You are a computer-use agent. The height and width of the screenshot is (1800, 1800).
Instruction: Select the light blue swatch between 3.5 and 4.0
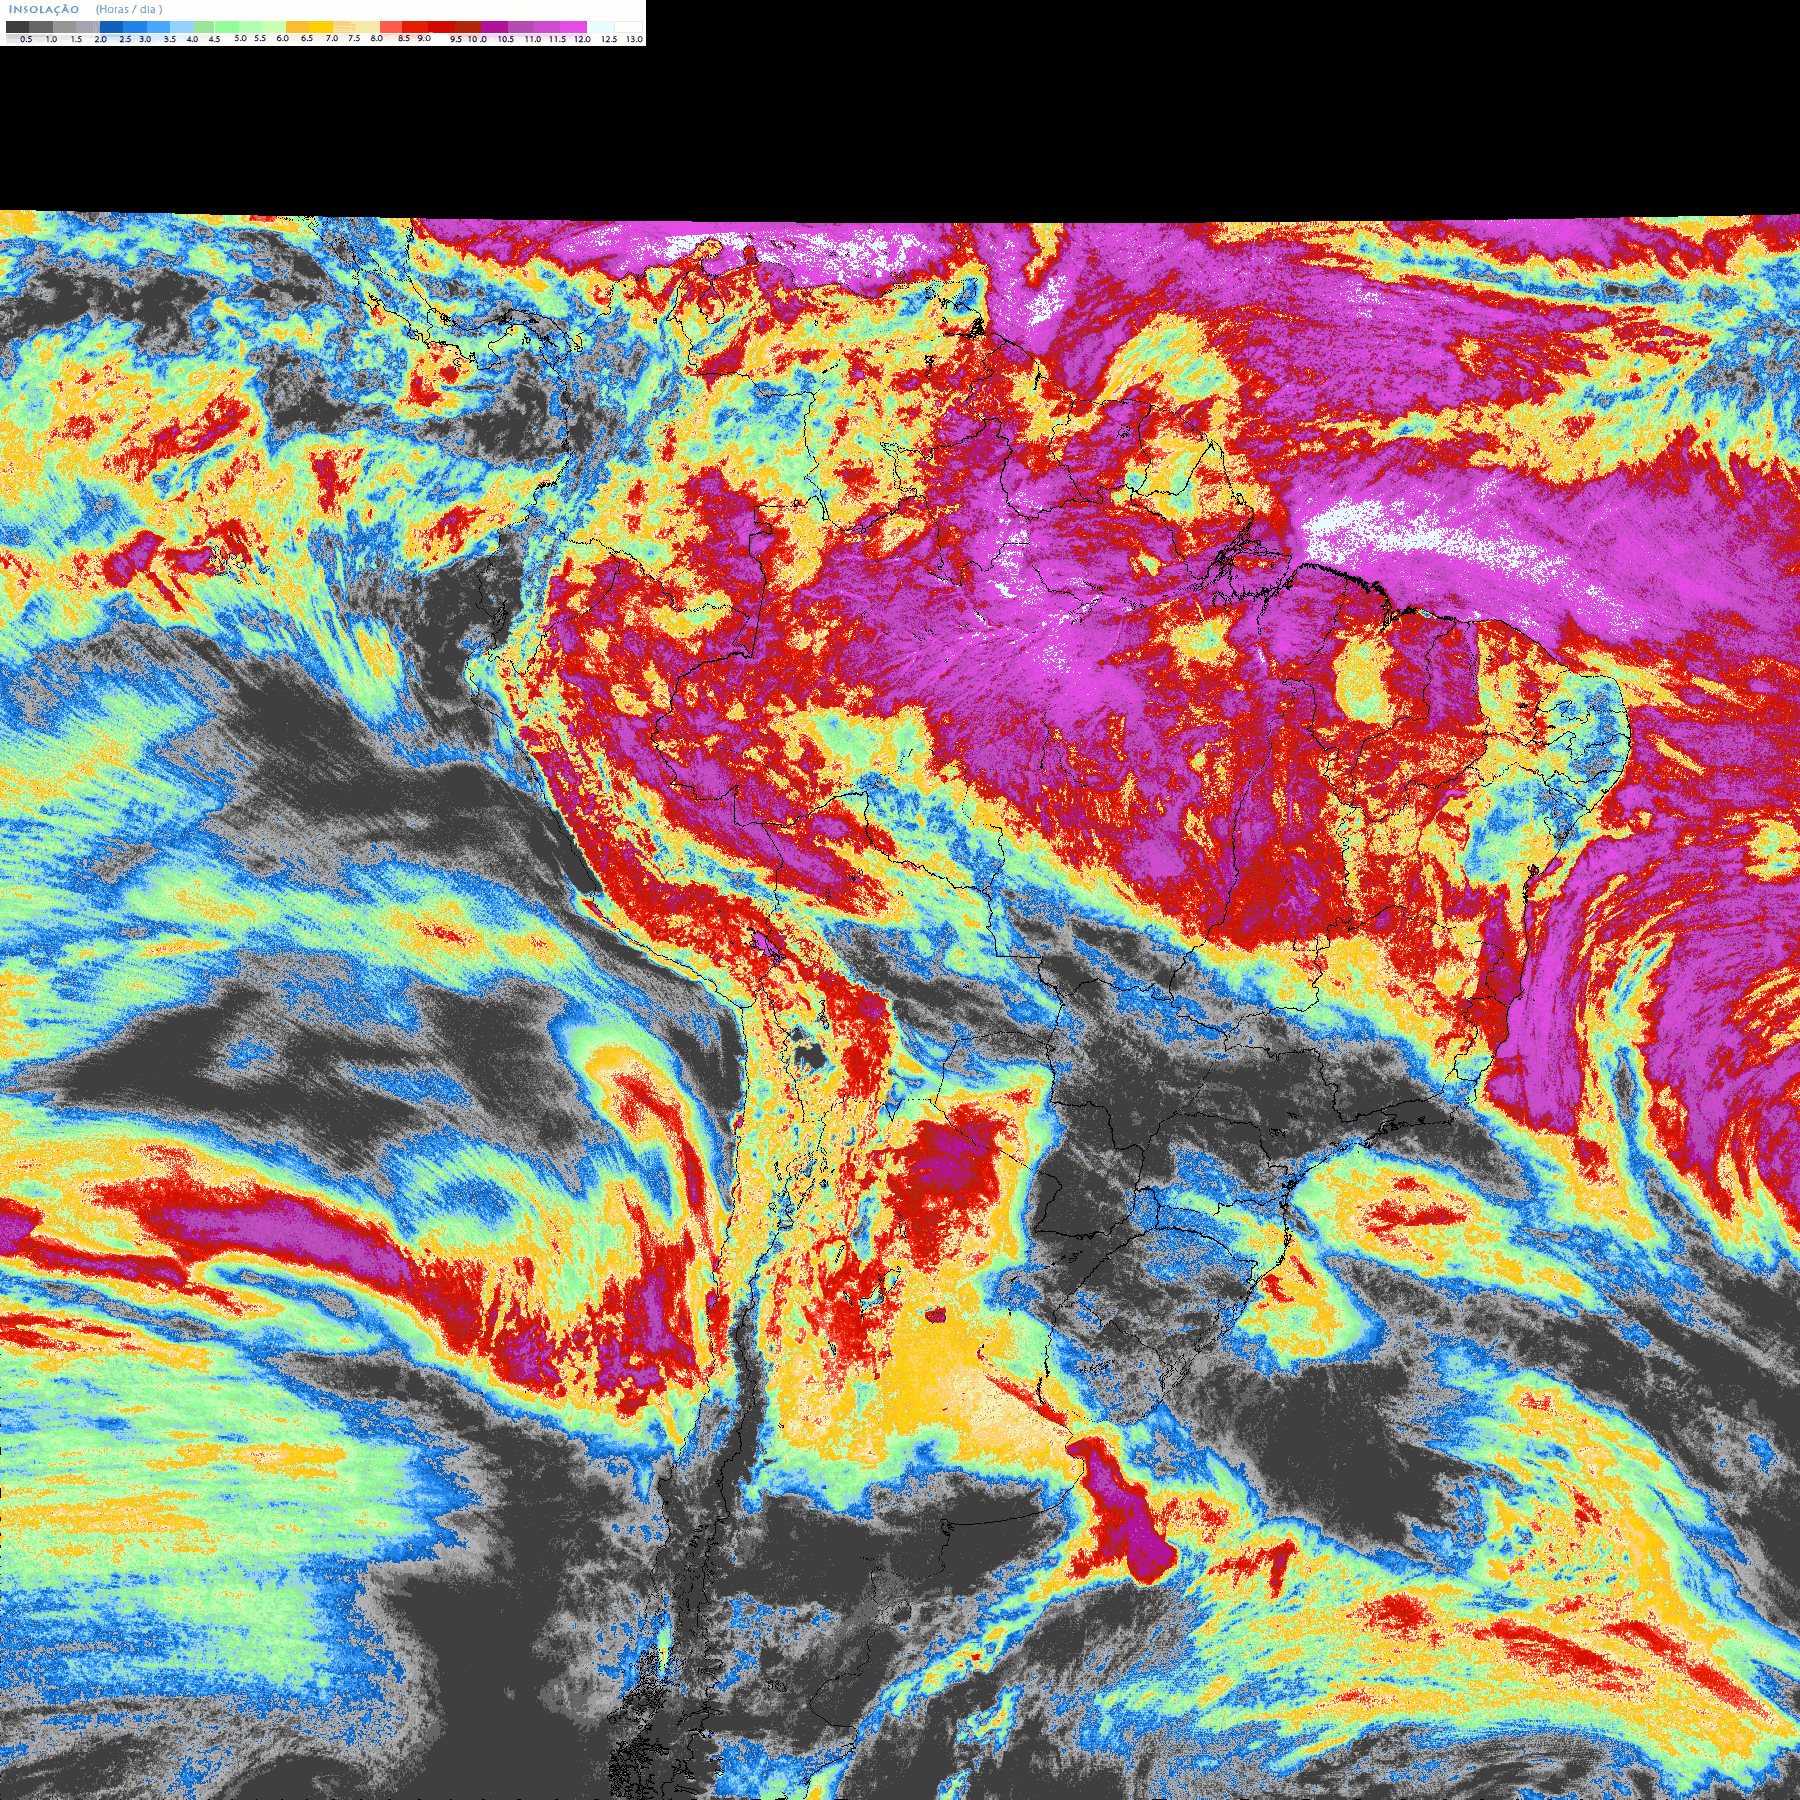click(182, 27)
